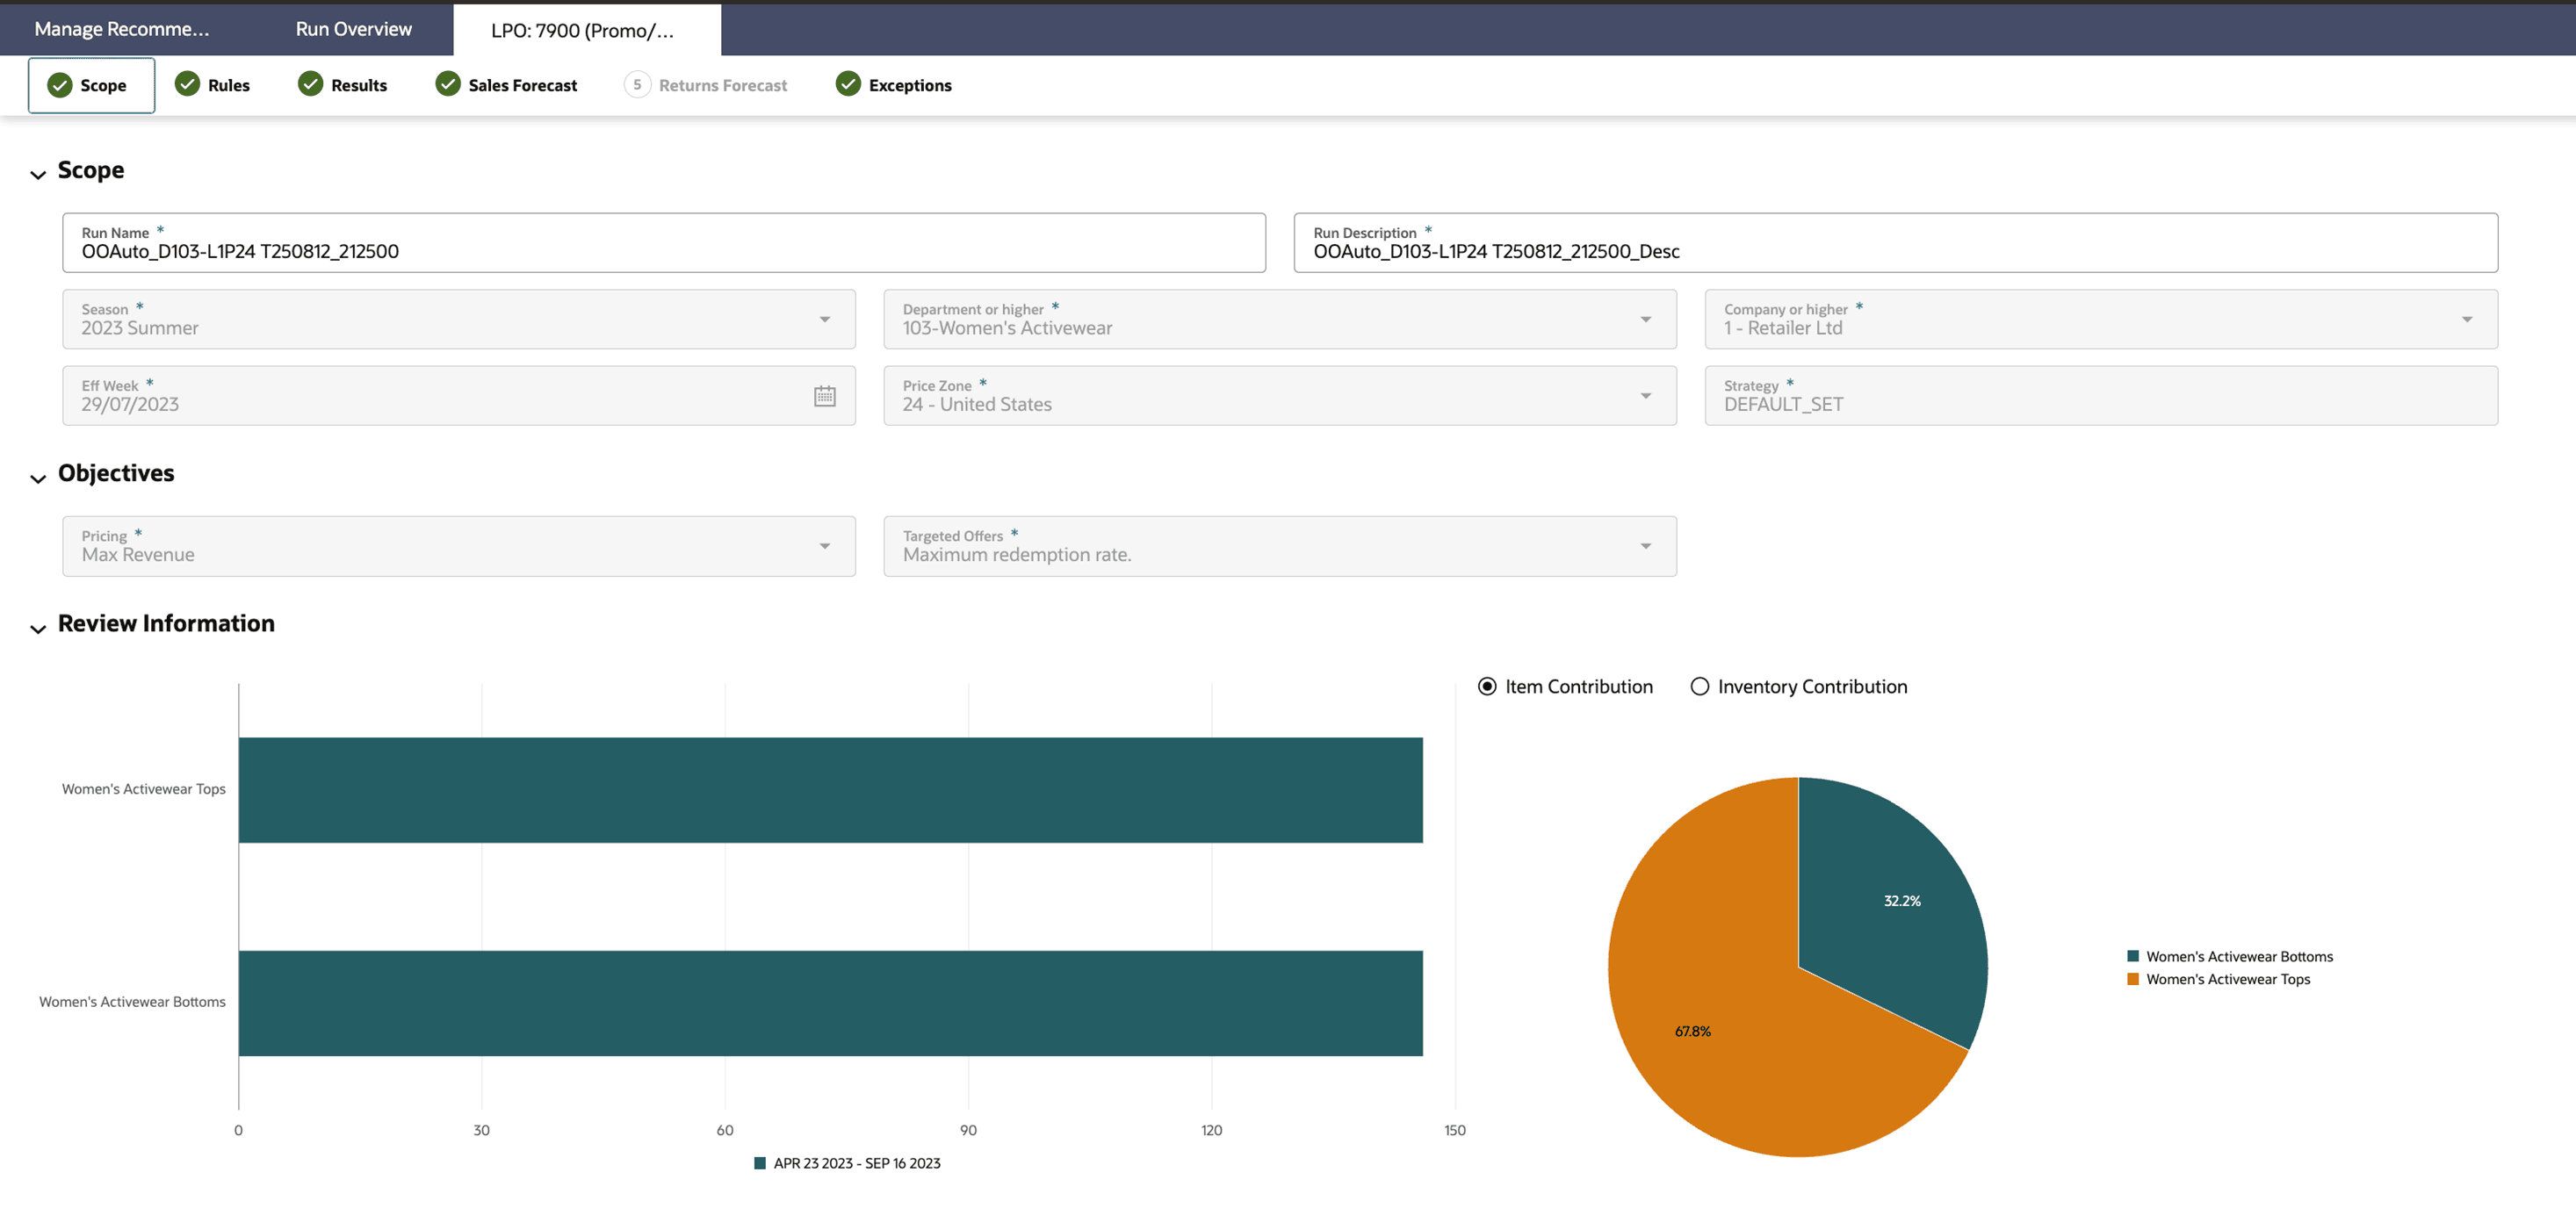Click the Returns Forecast step 5 circle

coord(637,84)
